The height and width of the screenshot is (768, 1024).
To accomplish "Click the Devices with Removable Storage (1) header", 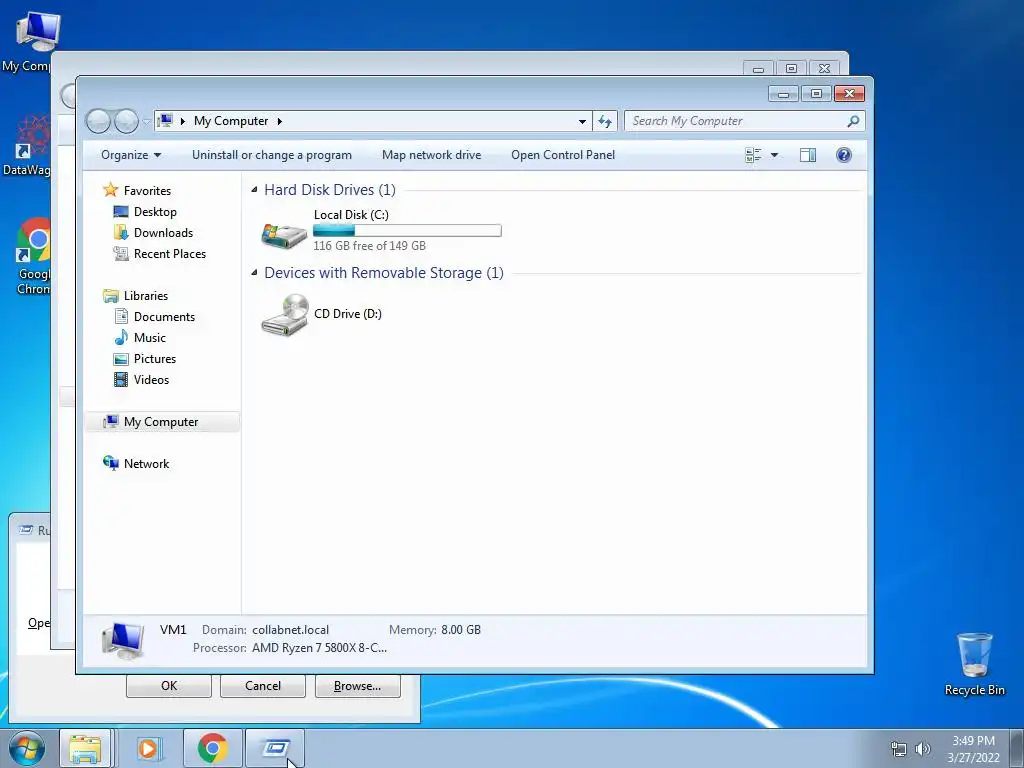I will pos(384,272).
